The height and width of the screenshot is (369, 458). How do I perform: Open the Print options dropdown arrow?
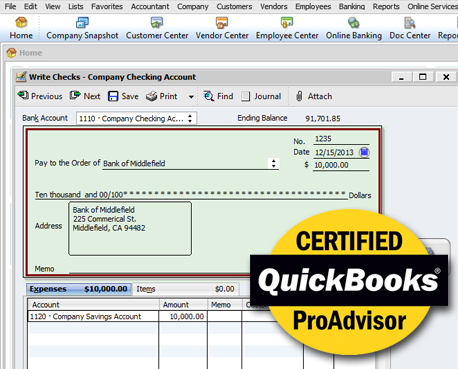point(191,97)
